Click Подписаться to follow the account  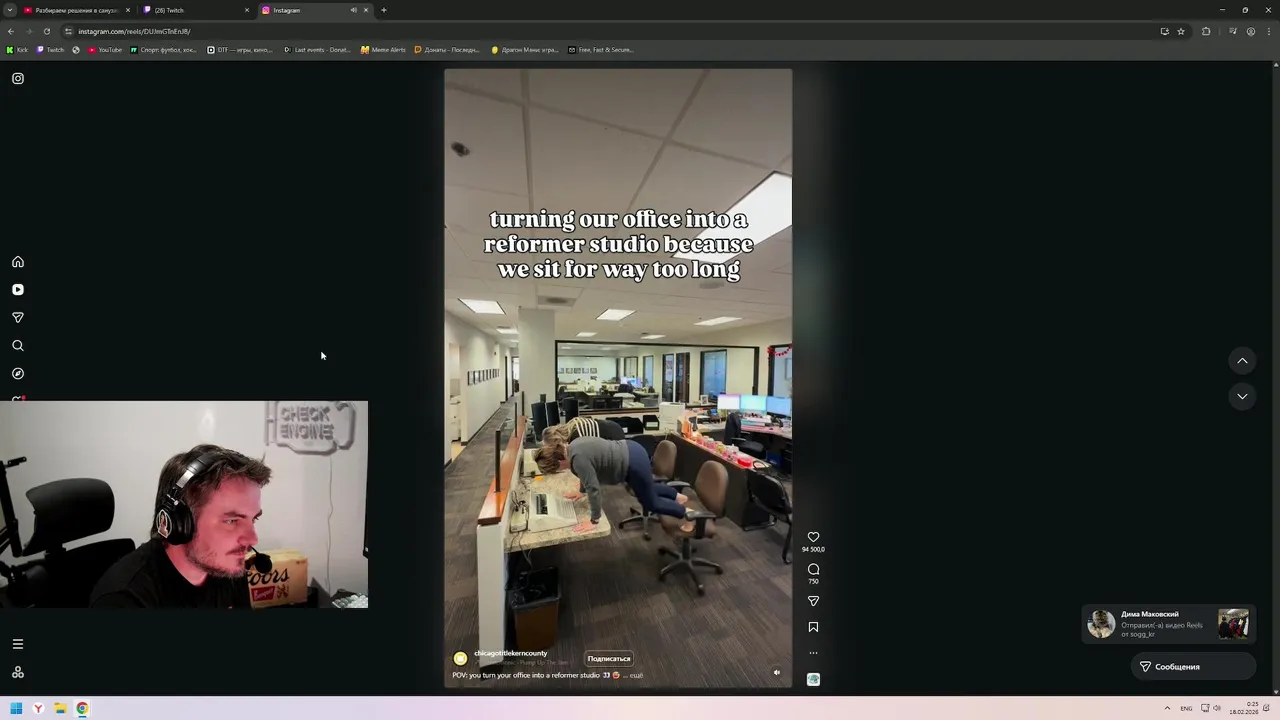tap(609, 659)
